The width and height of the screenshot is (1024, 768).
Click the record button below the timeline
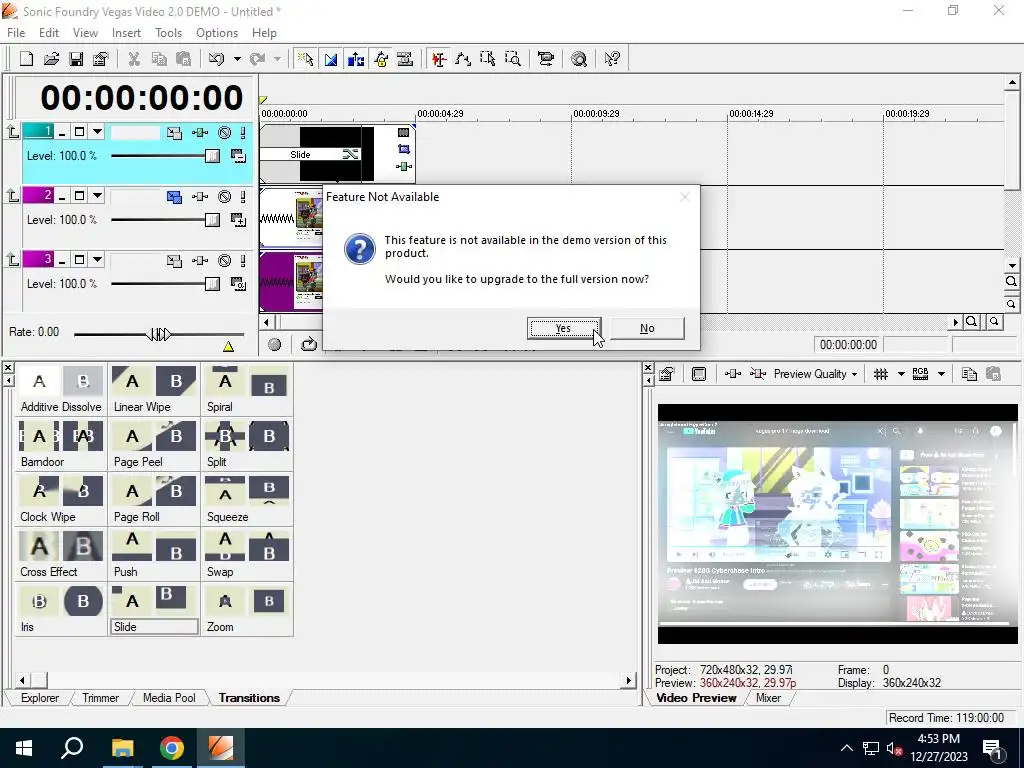click(x=274, y=344)
